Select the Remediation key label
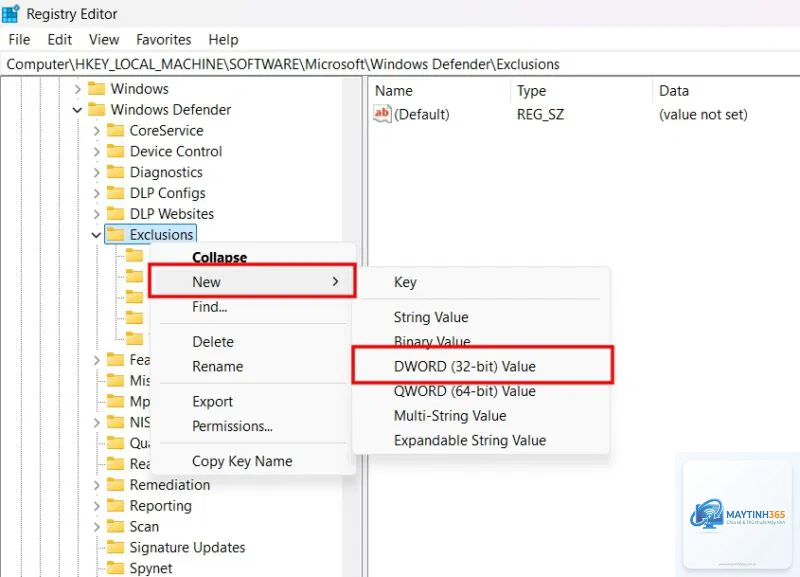This screenshot has height=577, width=800. coord(170,485)
